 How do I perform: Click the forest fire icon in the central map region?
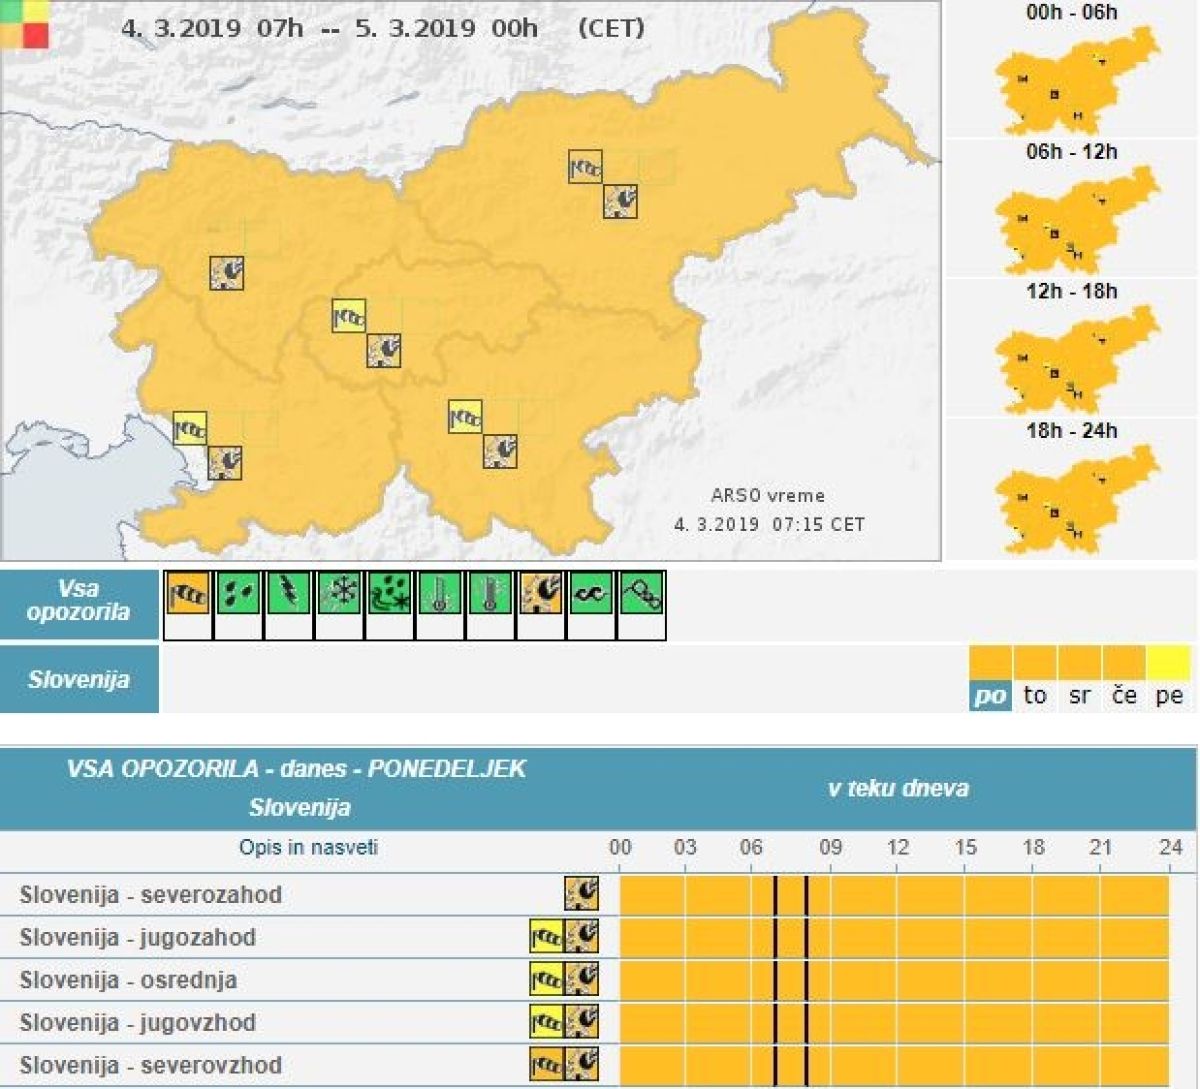(384, 350)
